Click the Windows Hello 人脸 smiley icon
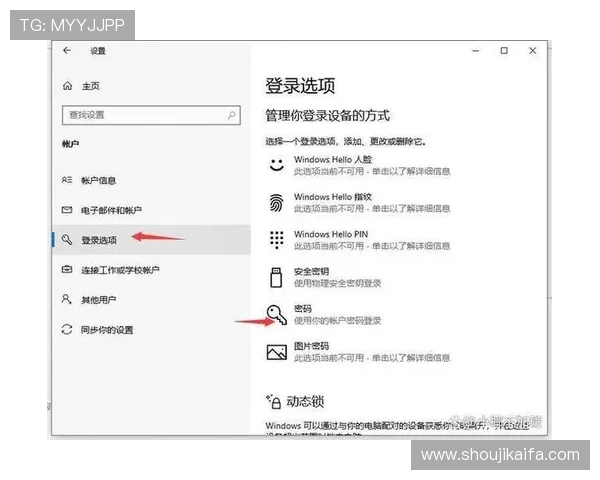 pos(277,165)
